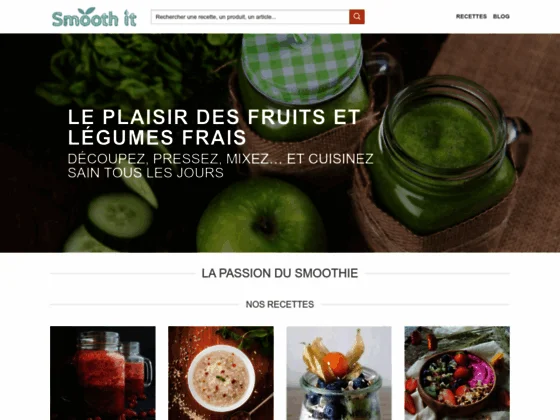Click the hero headline about fruits et légumes frais
560x420 pixels.
click(x=214, y=127)
